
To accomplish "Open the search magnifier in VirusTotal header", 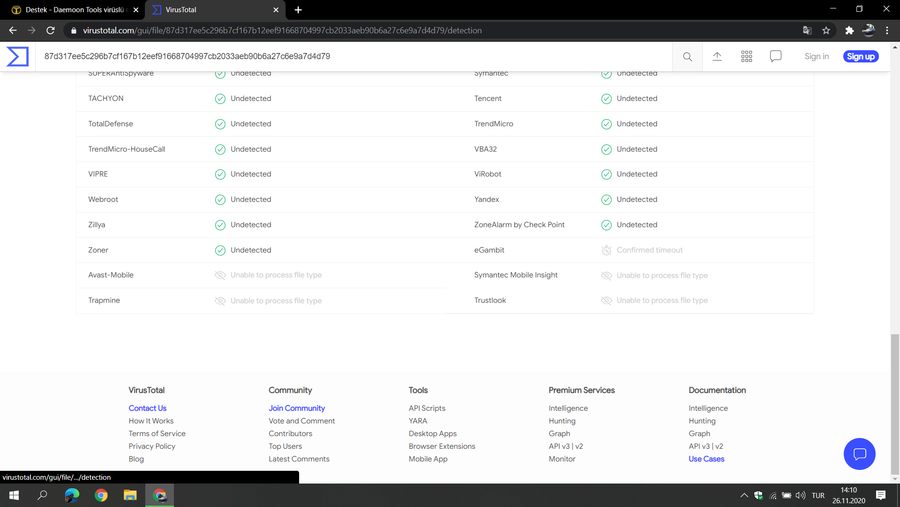I will 687,56.
